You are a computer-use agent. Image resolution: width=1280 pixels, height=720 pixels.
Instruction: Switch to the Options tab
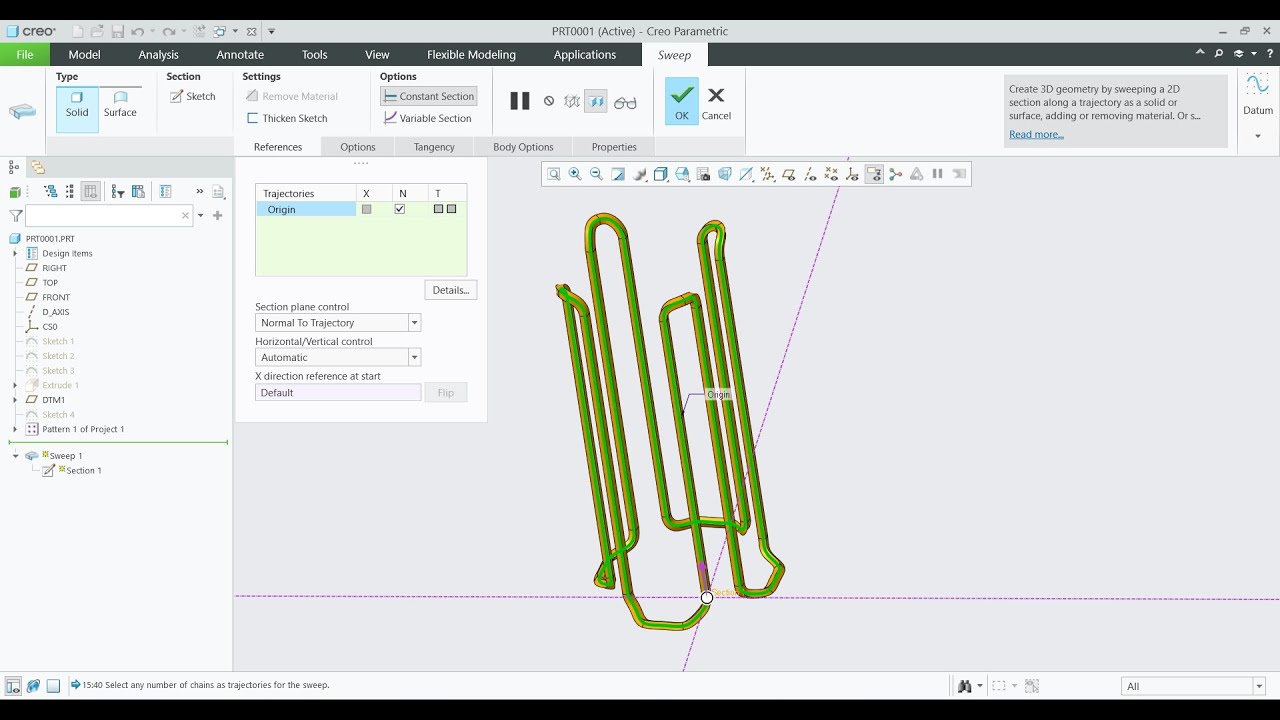[357, 147]
